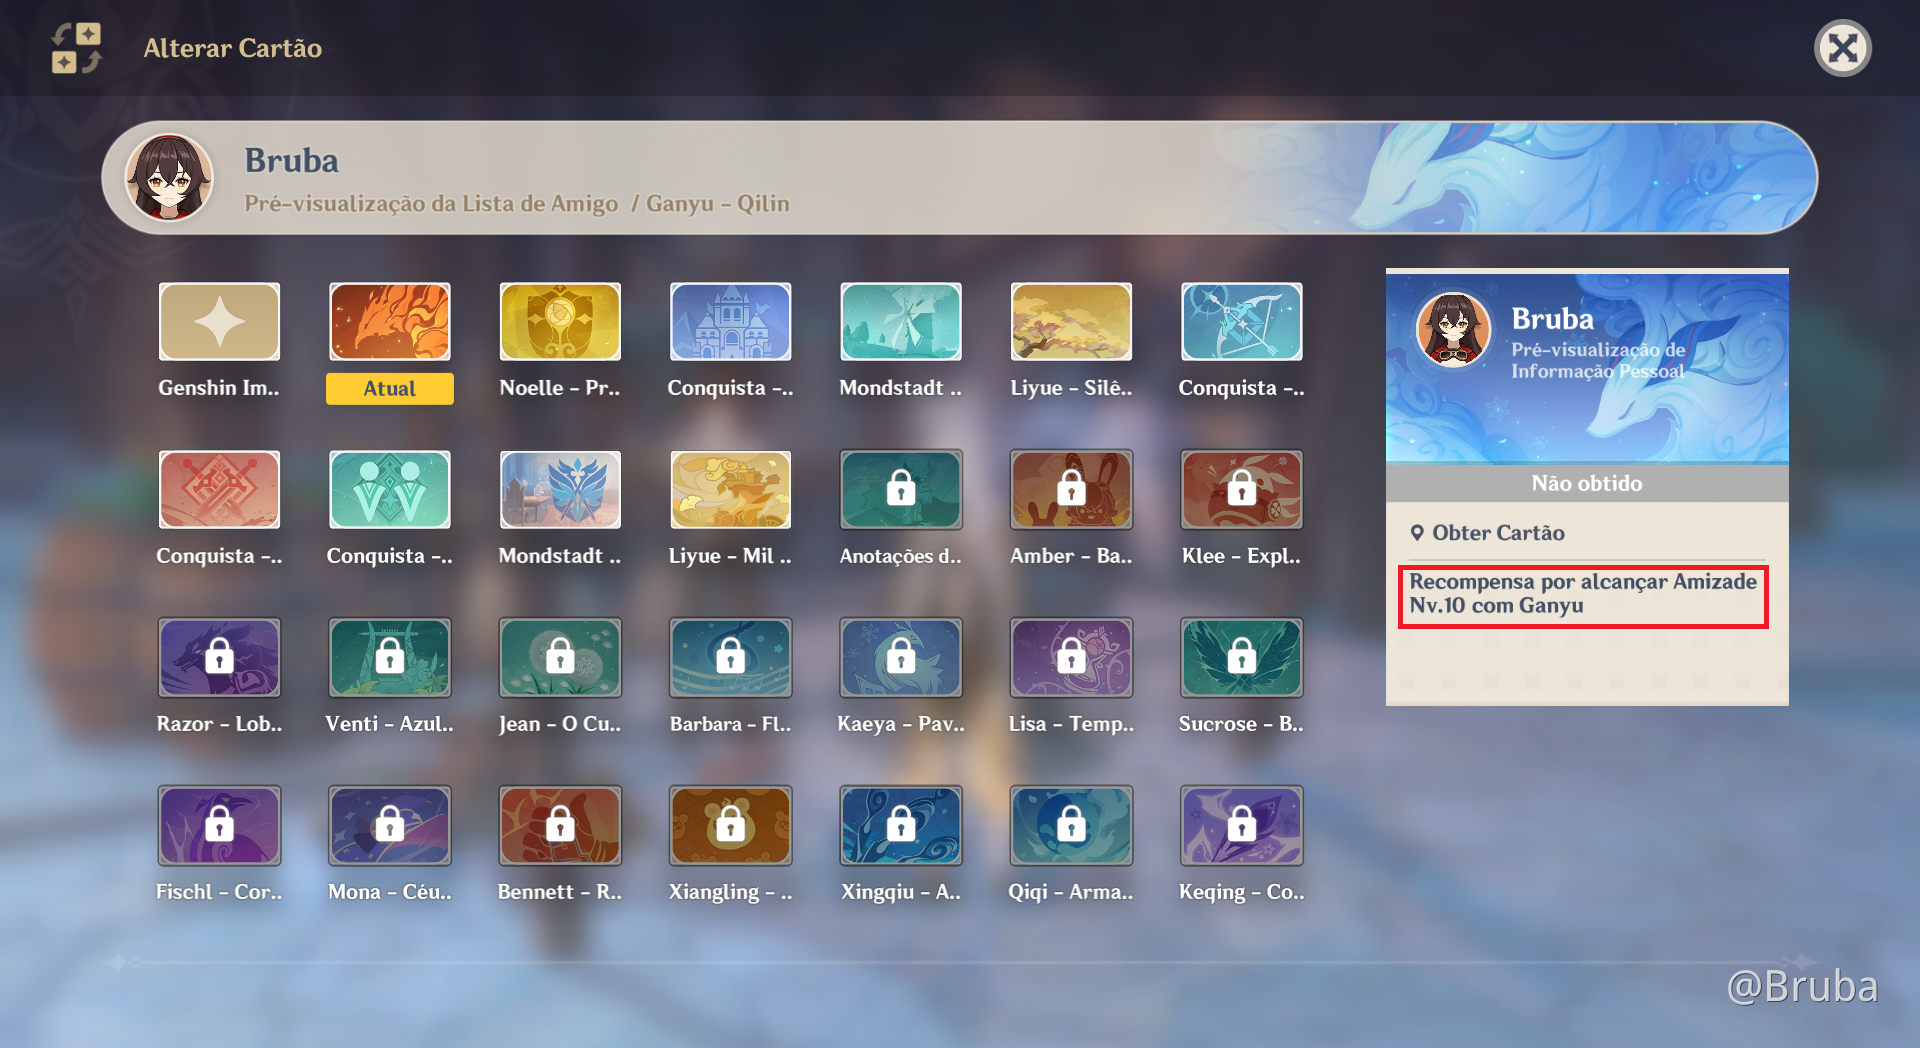Select the locked Amber bunny namecard

[x=1071, y=489]
